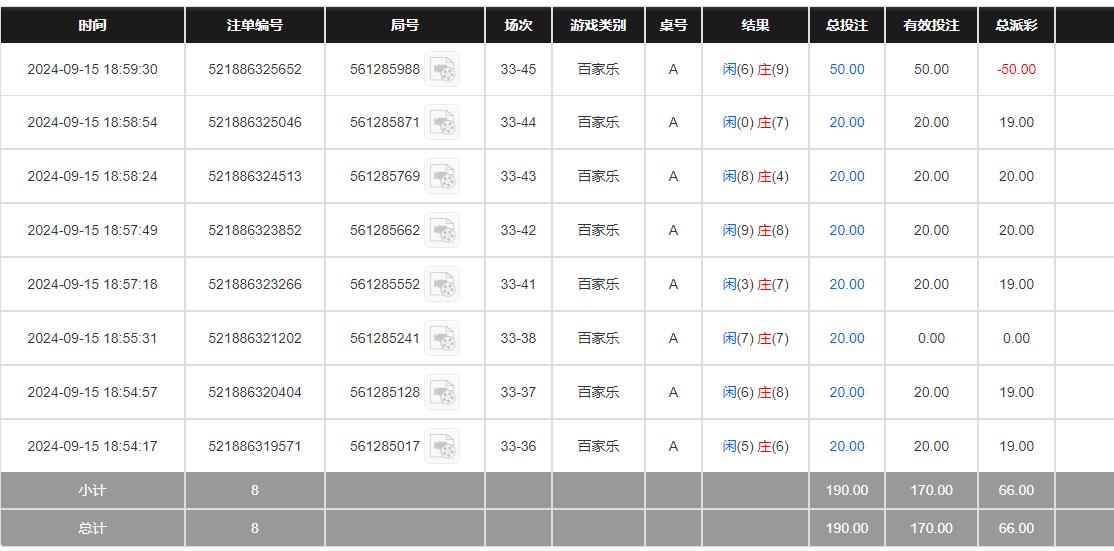Viewport: 1114px width, 551px height.
Task: Launch replay icon next to 561285017
Action: pyautogui.click(x=442, y=447)
